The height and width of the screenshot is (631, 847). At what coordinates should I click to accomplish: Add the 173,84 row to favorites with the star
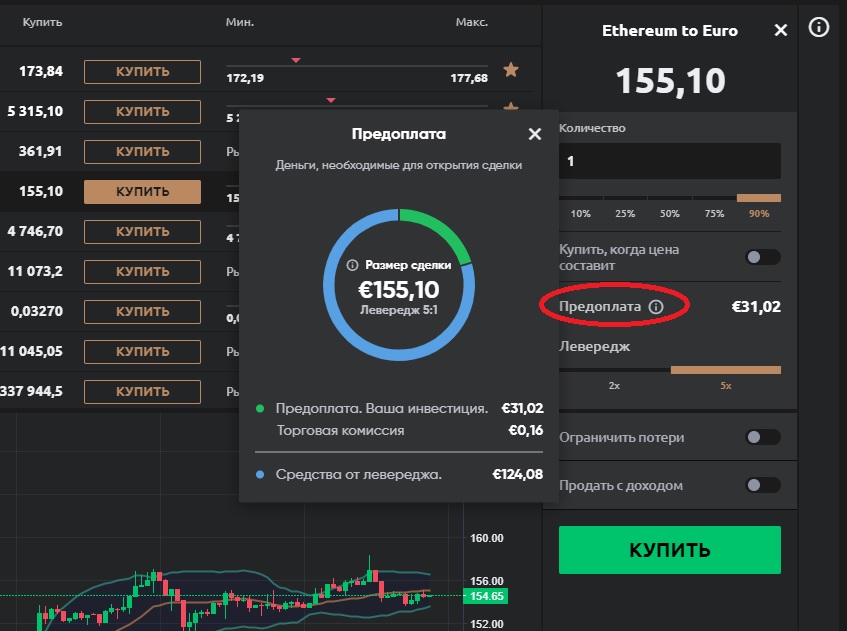pyautogui.click(x=511, y=70)
